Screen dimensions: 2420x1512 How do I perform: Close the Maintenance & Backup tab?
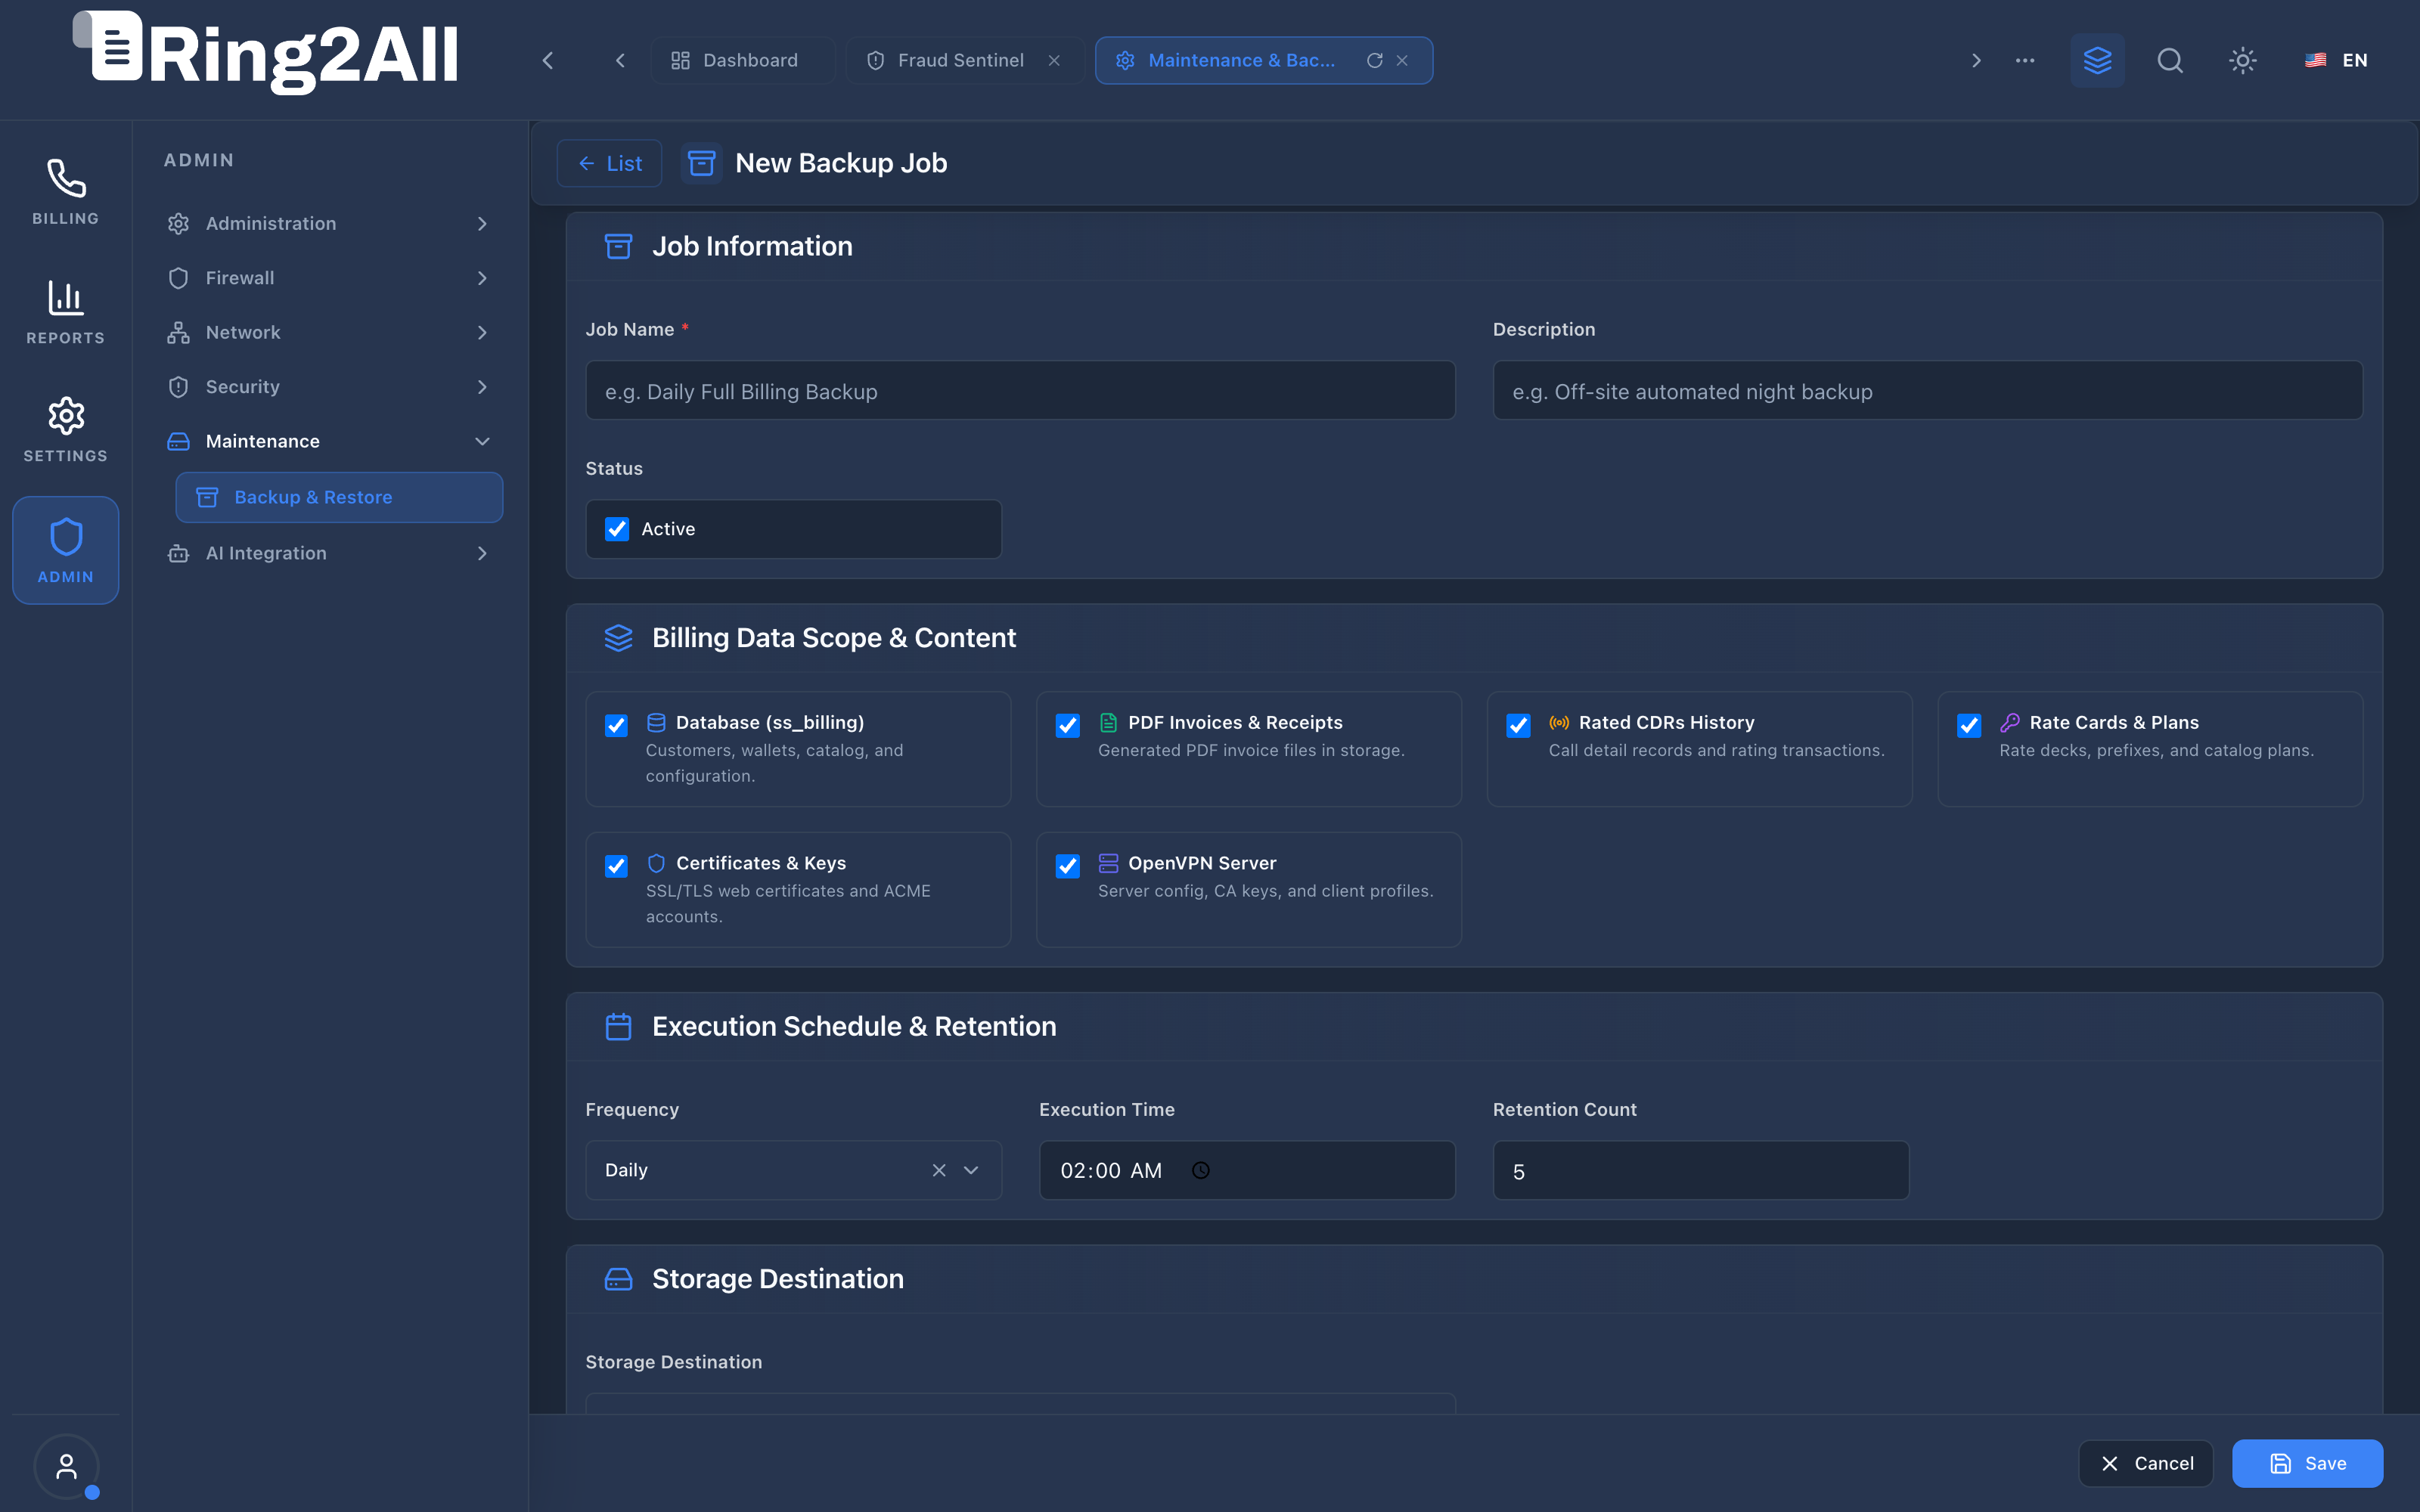click(1402, 60)
